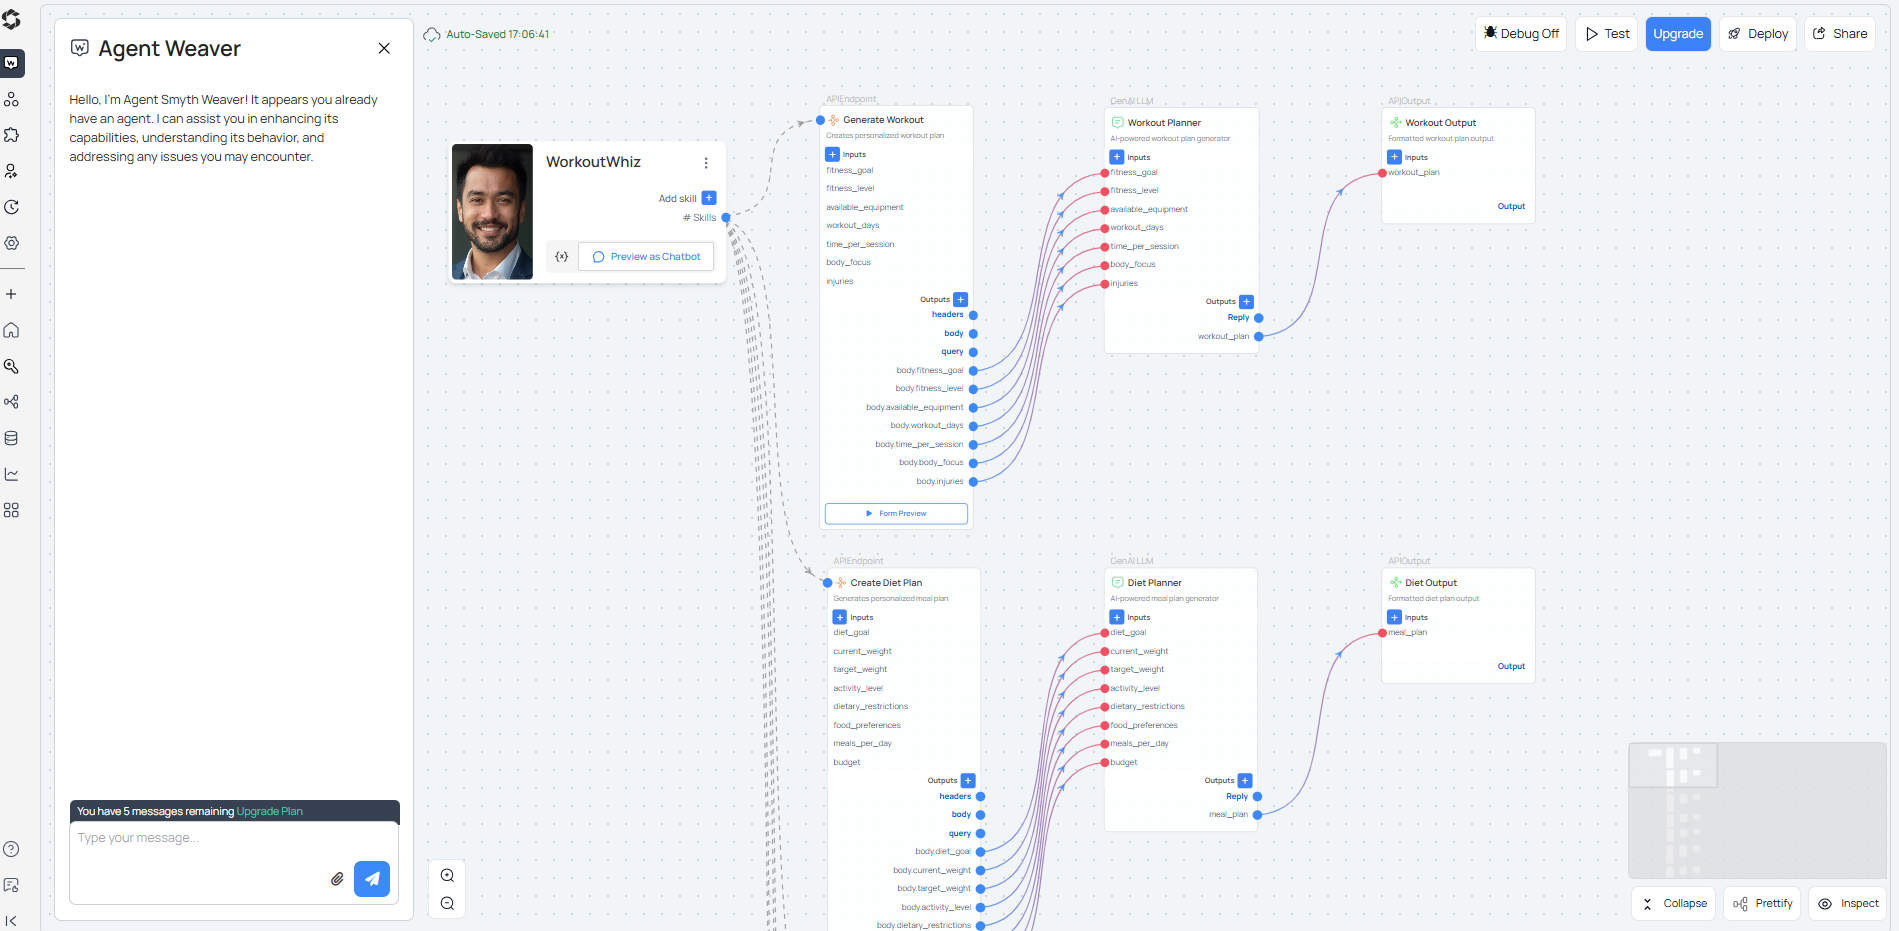The width and height of the screenshot is (1899, 931).
Task: Select the Workout Output node title
Action: point(1441,123)
